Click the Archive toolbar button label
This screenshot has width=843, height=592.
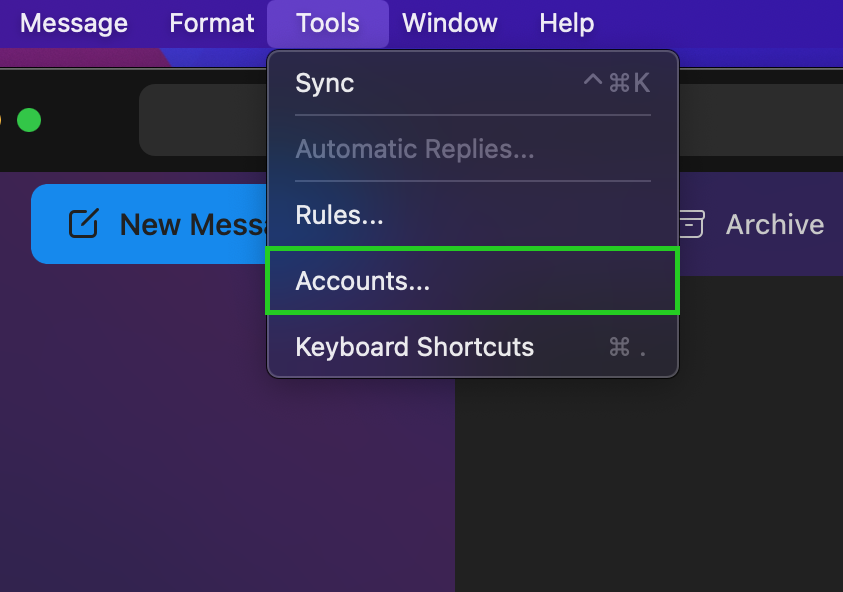[774, 224]
